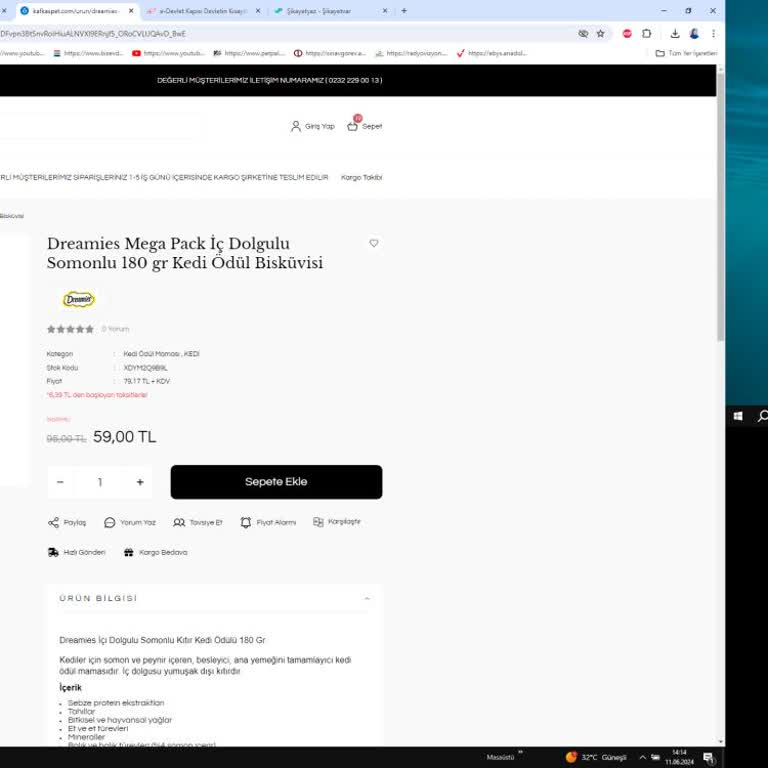Close the Şikayetvar tab
Image resolution: width=768 pixels, height=768 pixels.
(x=385, y=10)
